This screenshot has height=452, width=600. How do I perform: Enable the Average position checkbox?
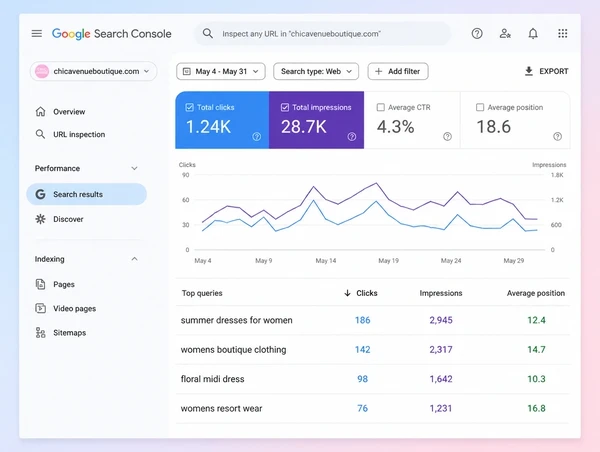tap(480, 107)
